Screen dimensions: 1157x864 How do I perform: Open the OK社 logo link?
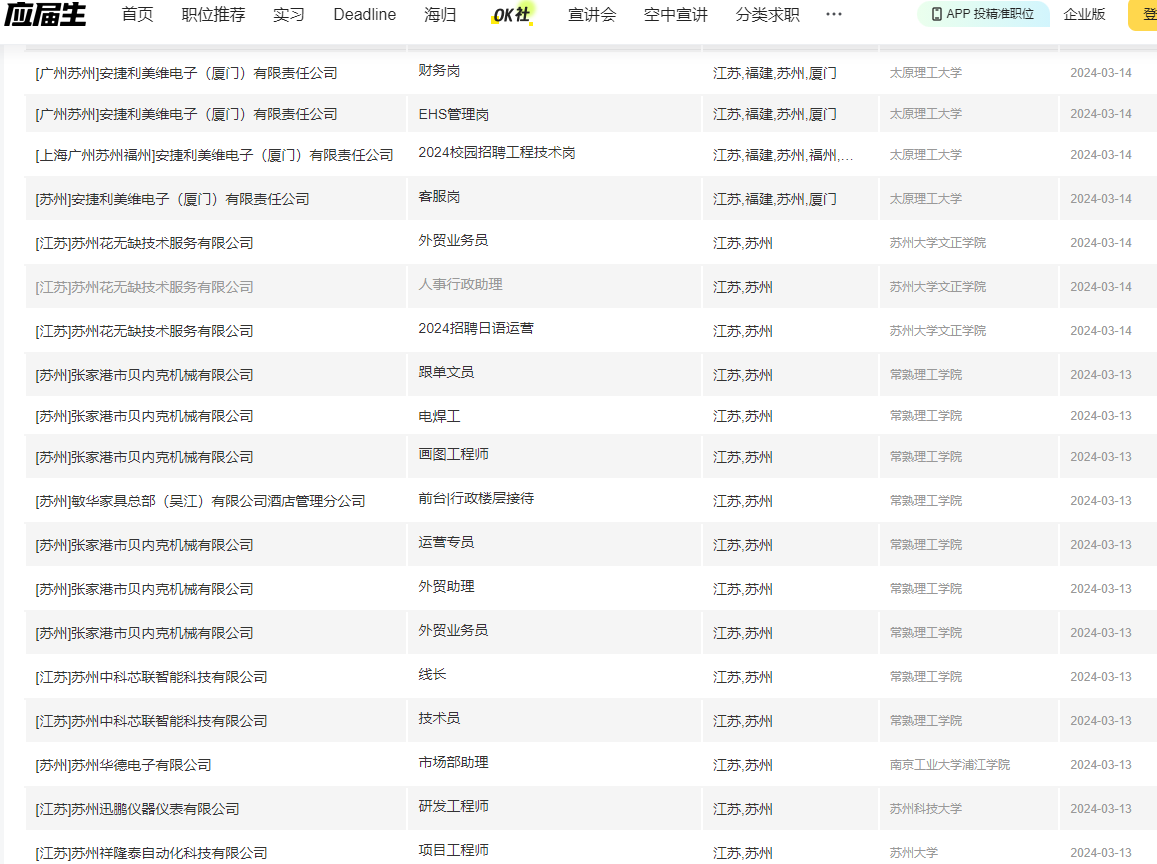point(512,15)
